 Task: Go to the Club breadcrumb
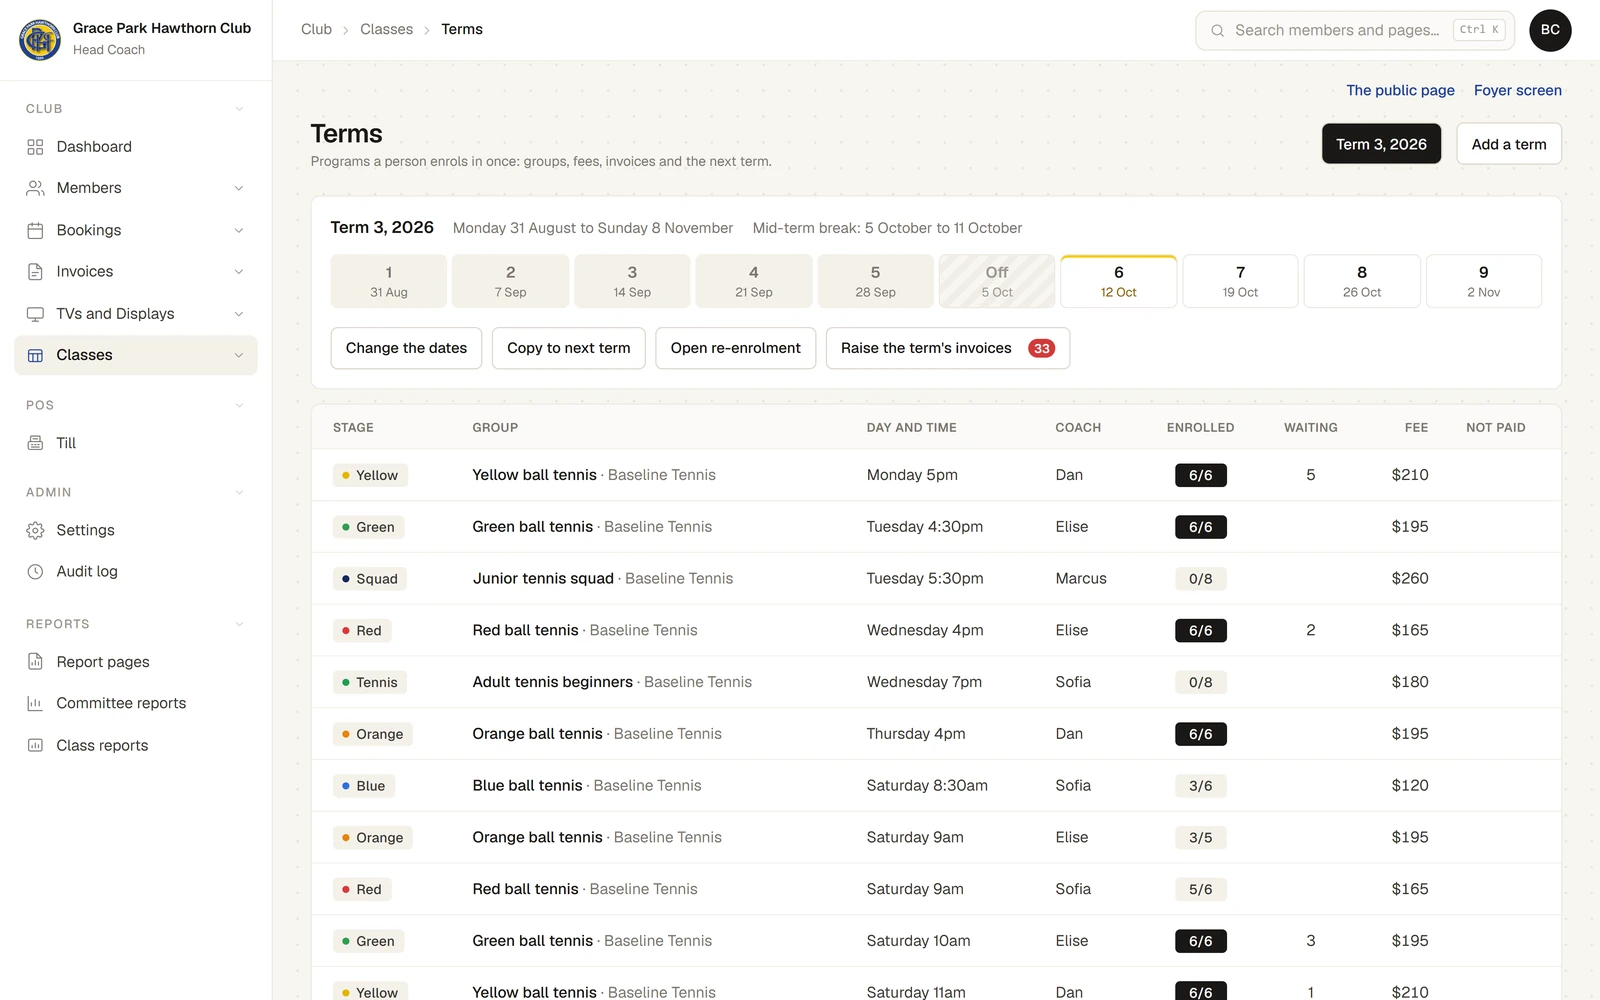(x=316, y=29)
